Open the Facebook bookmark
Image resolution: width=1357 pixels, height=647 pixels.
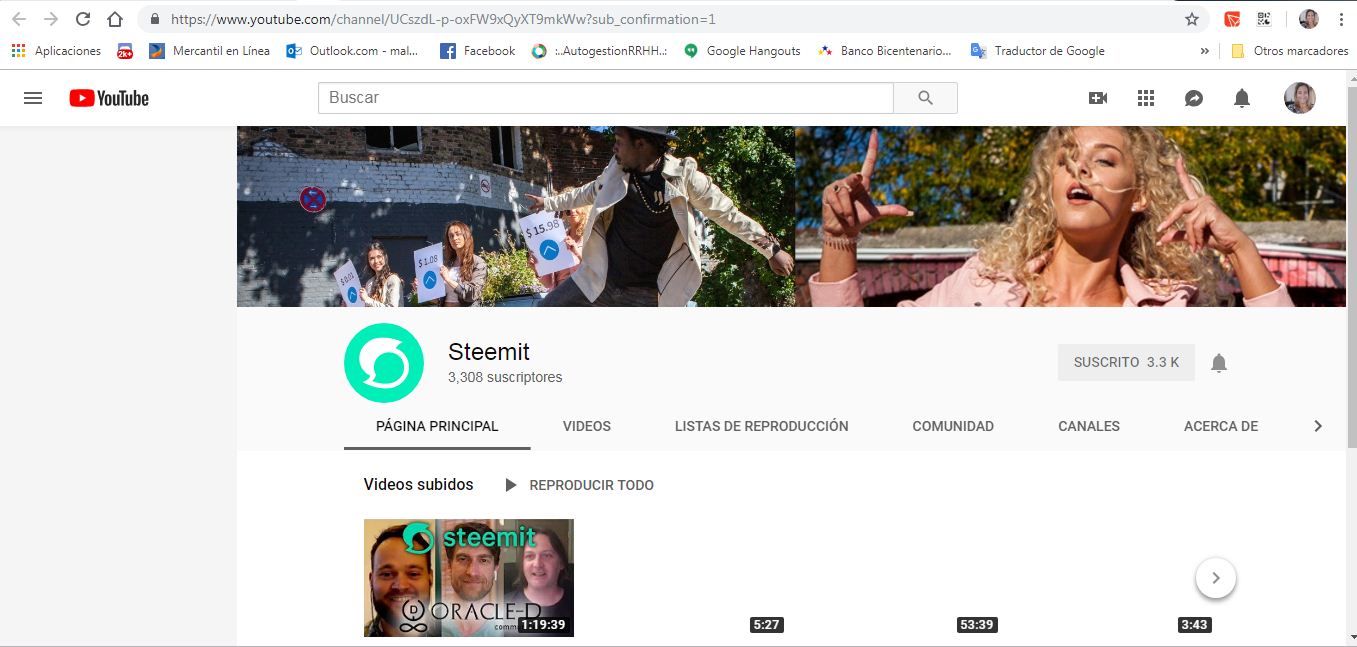coord(478,51)
